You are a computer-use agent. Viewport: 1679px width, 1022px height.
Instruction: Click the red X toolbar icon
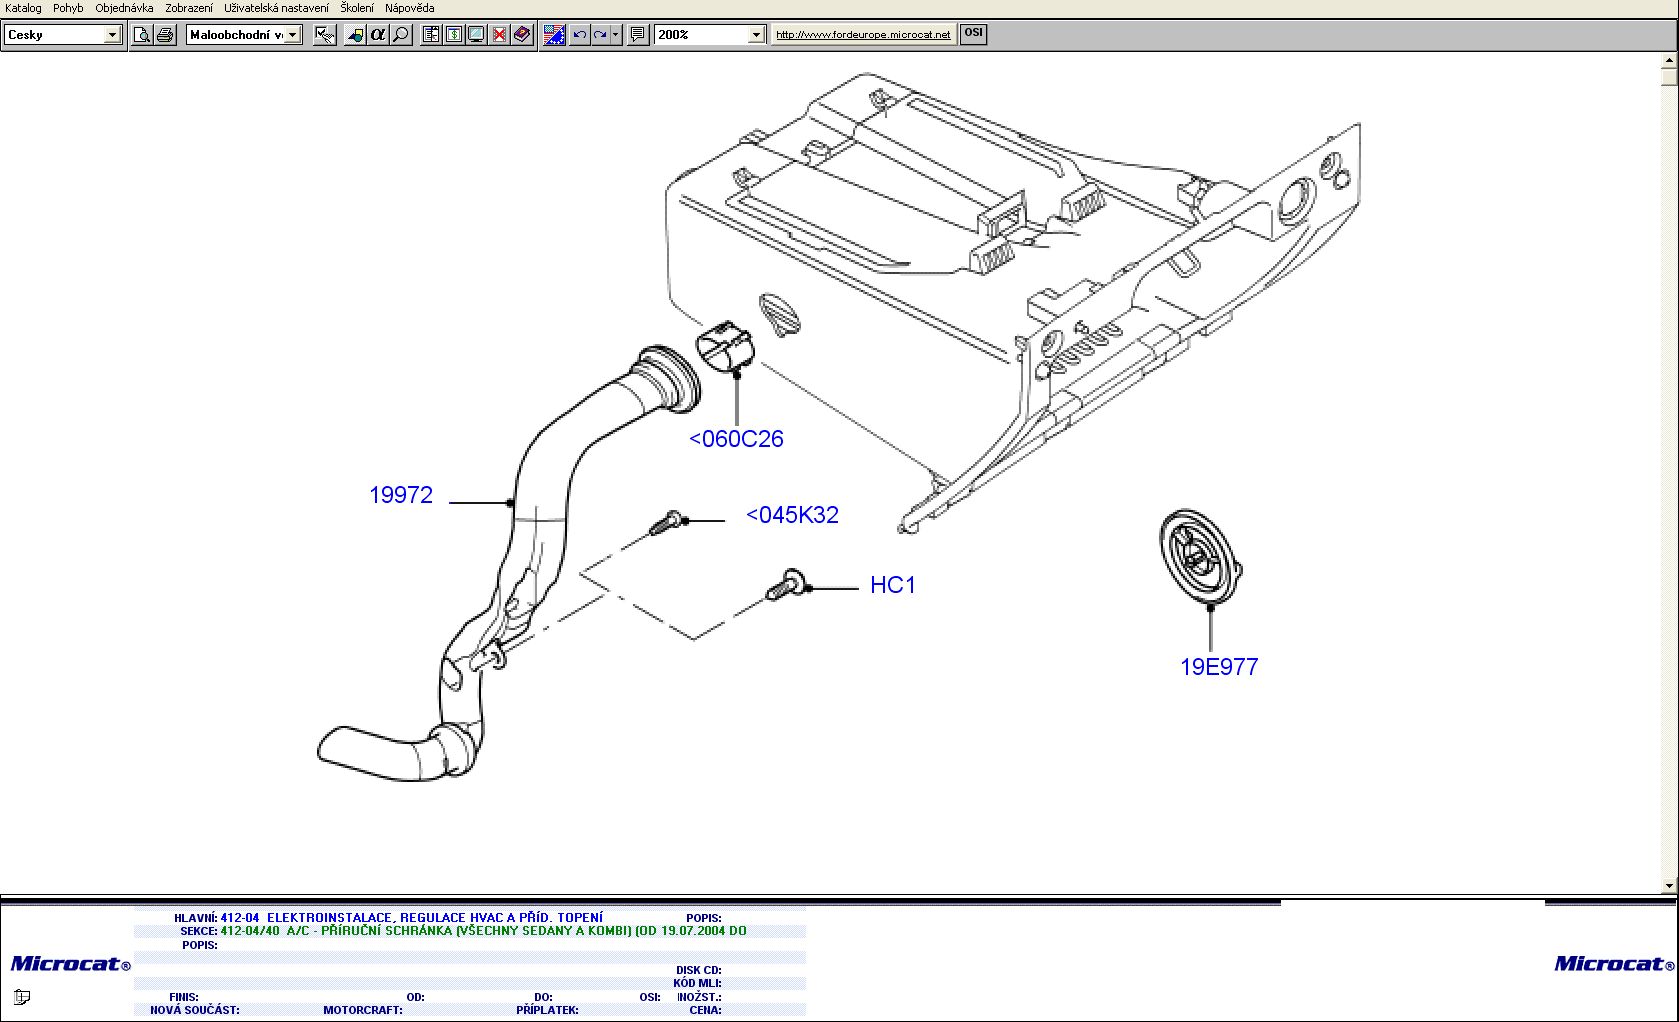[x=499, y=35]
